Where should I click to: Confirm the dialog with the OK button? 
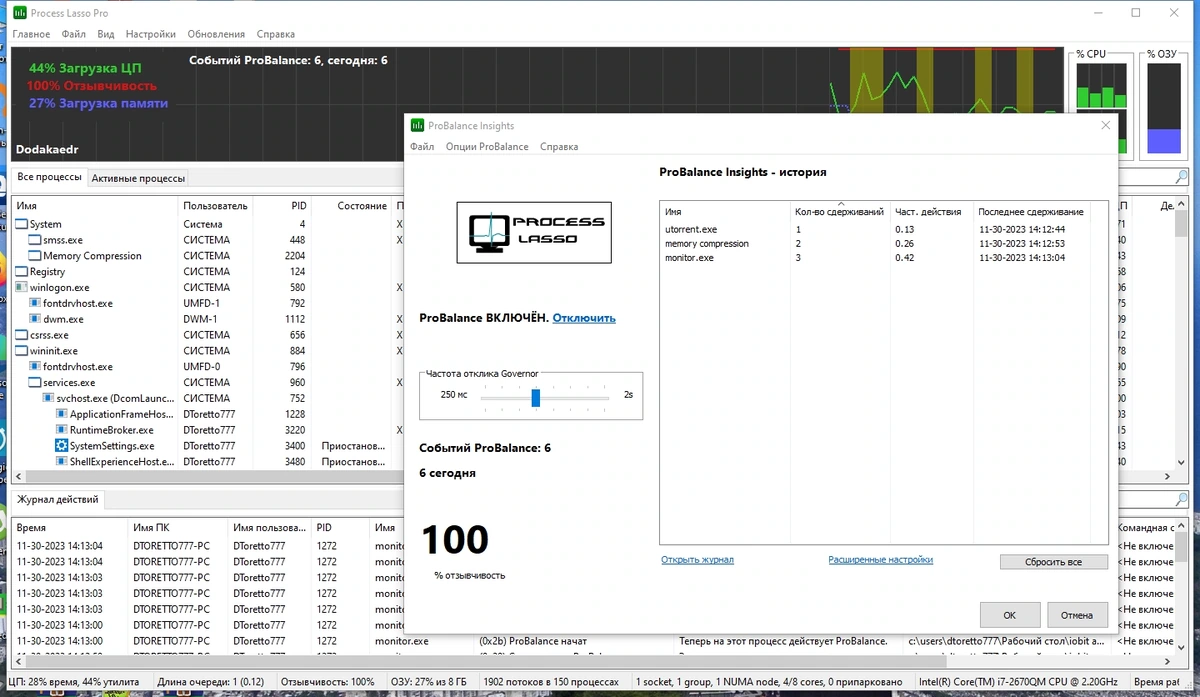pos(1010,615)
